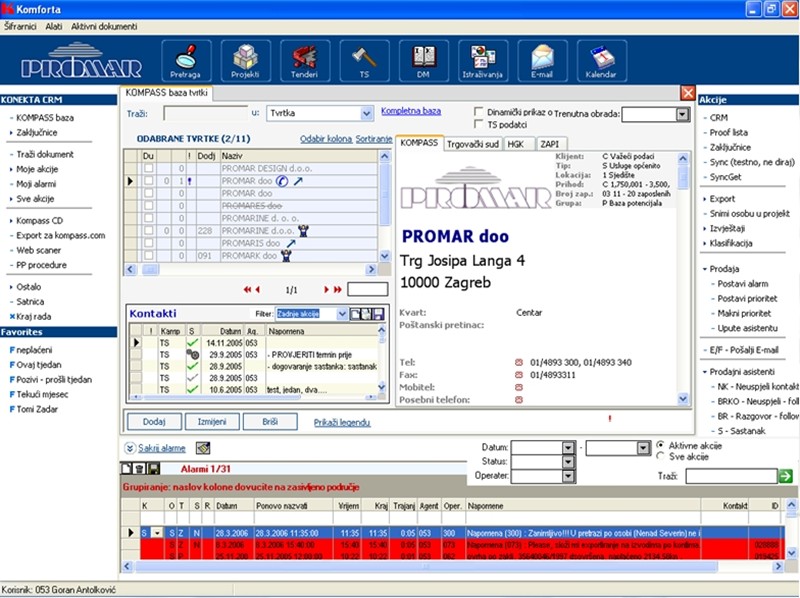
Task: Click the Dodaj button
Action: click(x=154, y=421)
